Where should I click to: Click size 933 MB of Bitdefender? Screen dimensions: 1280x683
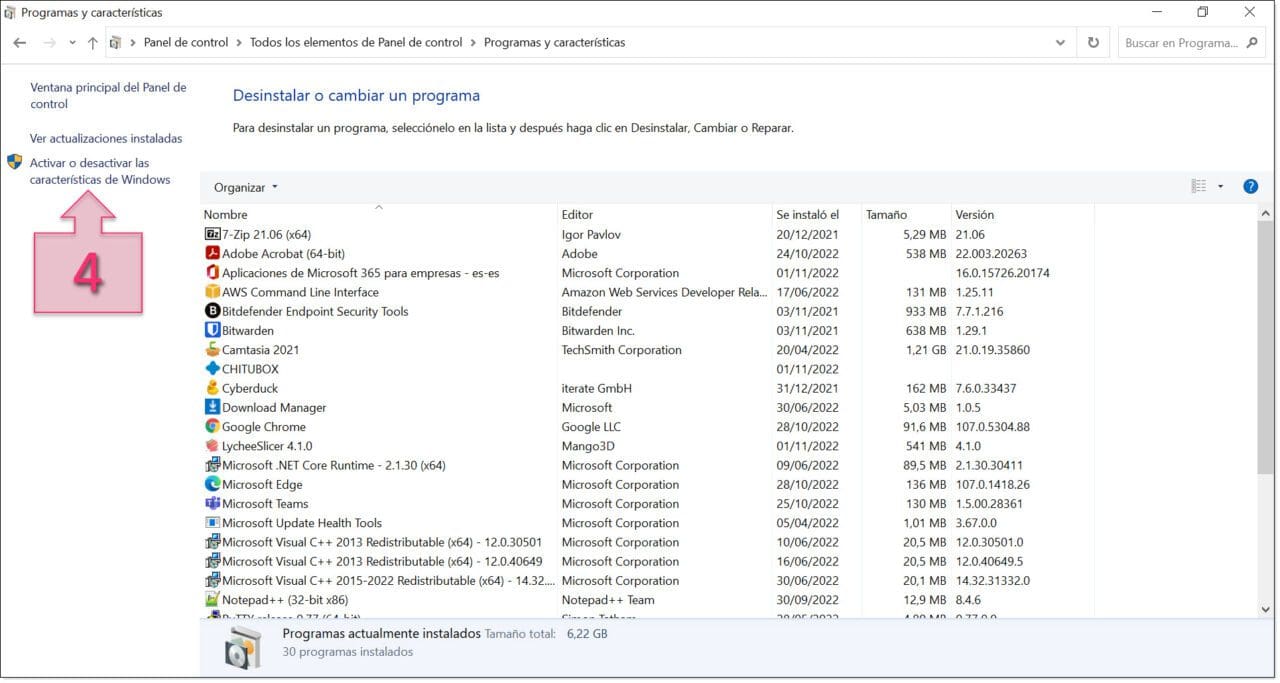[925, 311]
